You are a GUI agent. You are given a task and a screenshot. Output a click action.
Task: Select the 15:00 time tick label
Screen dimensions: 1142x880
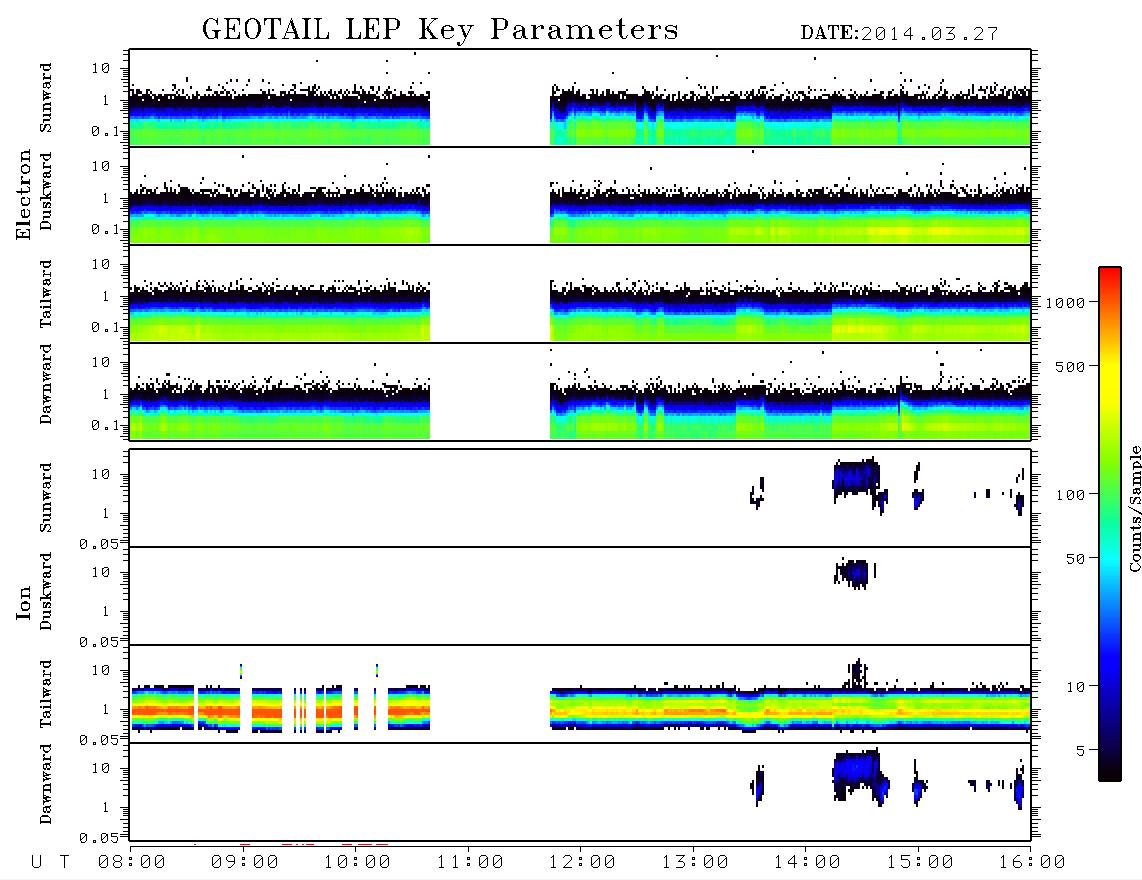coord(920,863)
